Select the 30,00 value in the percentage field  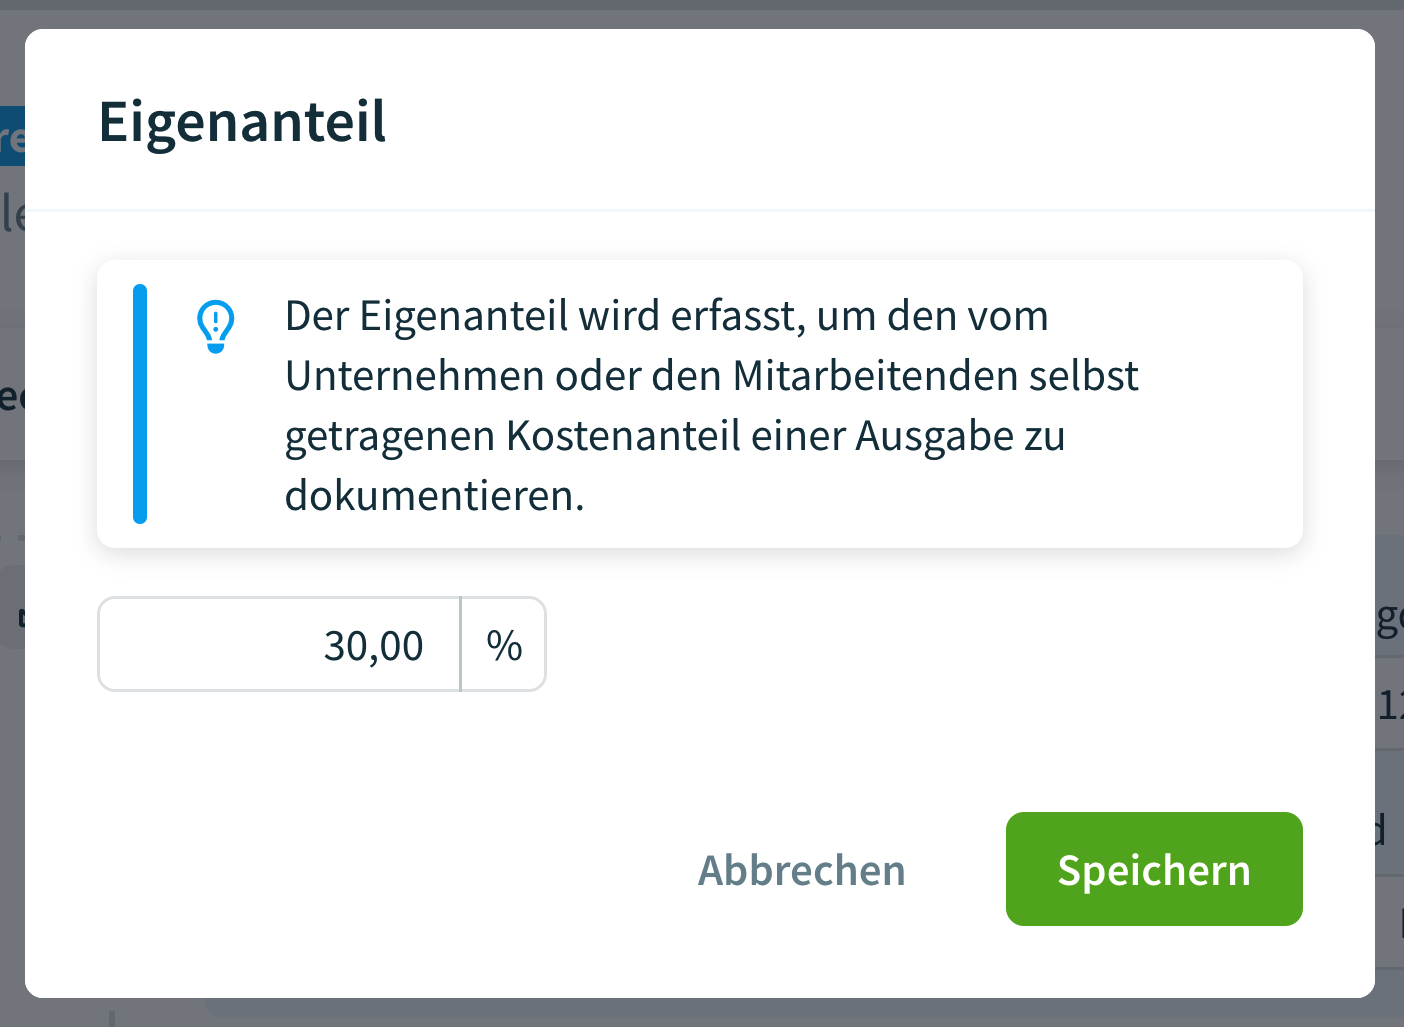click(x=372, y=644)
